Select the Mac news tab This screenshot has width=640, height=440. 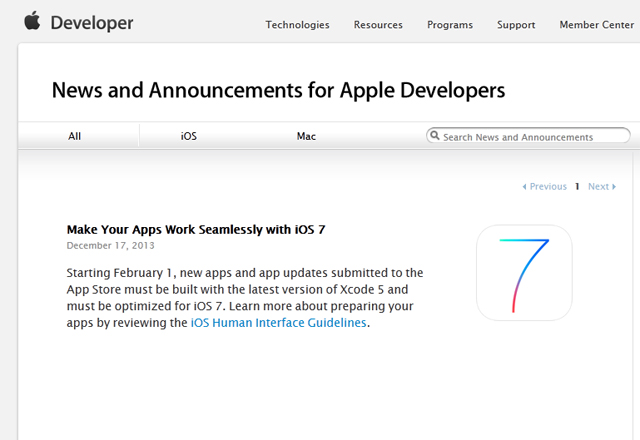(x=306, y=136)
